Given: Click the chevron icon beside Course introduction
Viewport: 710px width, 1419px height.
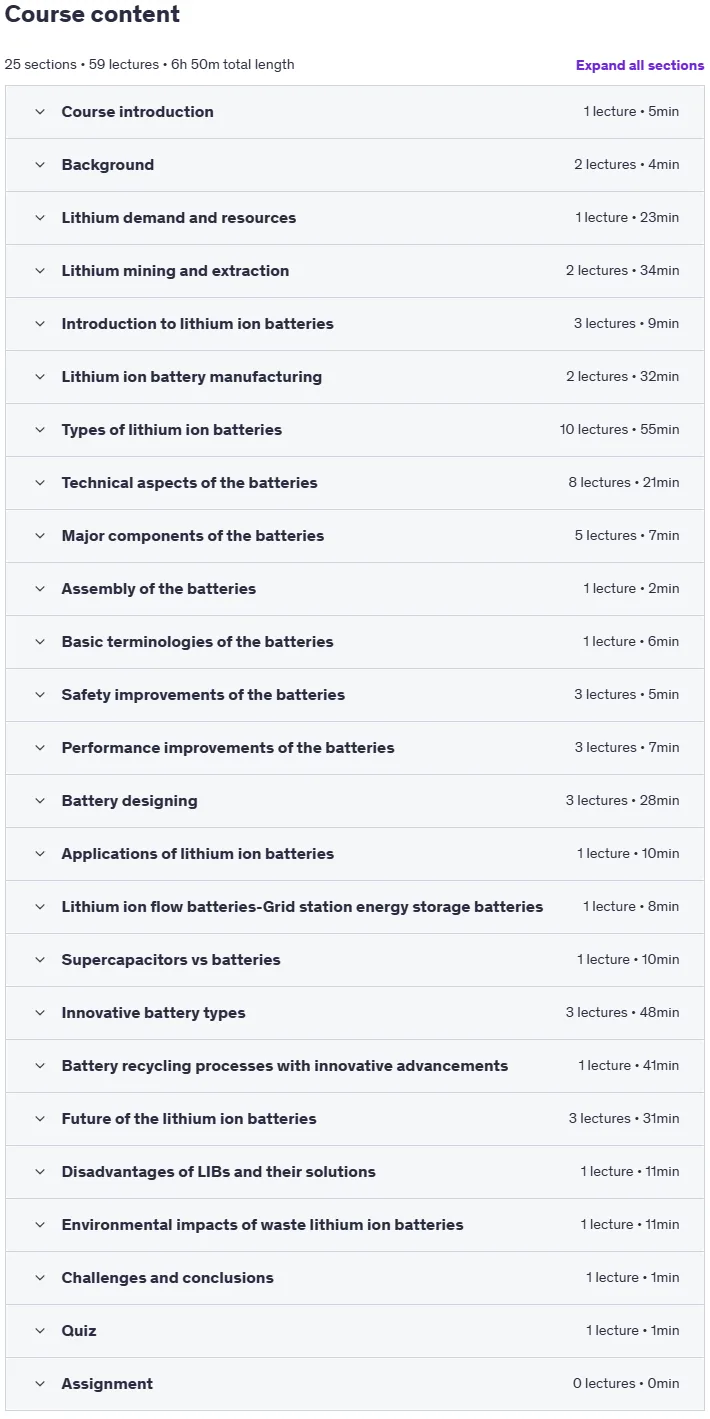Looking at the screenshot, I should 40,112.
